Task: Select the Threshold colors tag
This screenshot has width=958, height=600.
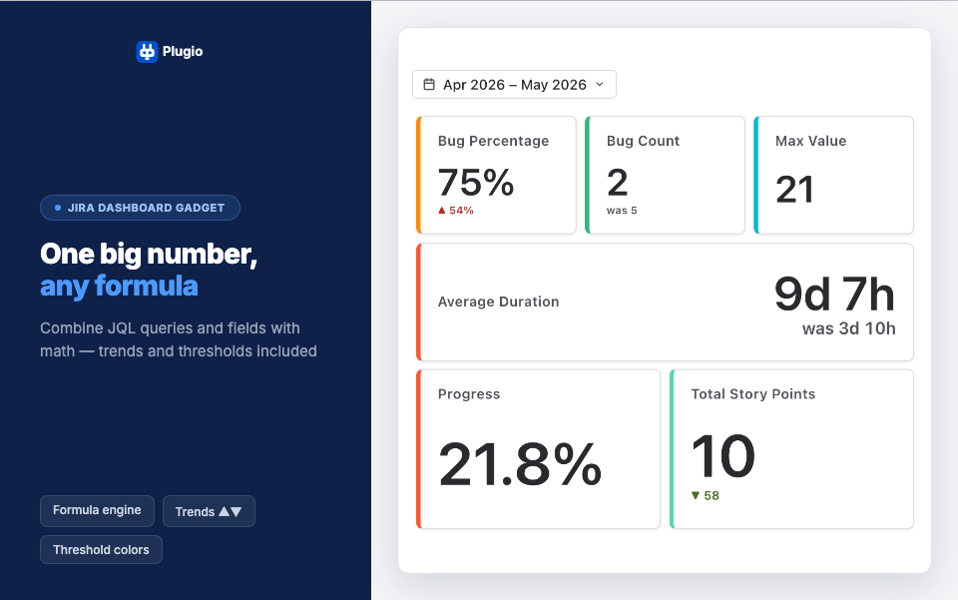Action: tap(101, 549)
